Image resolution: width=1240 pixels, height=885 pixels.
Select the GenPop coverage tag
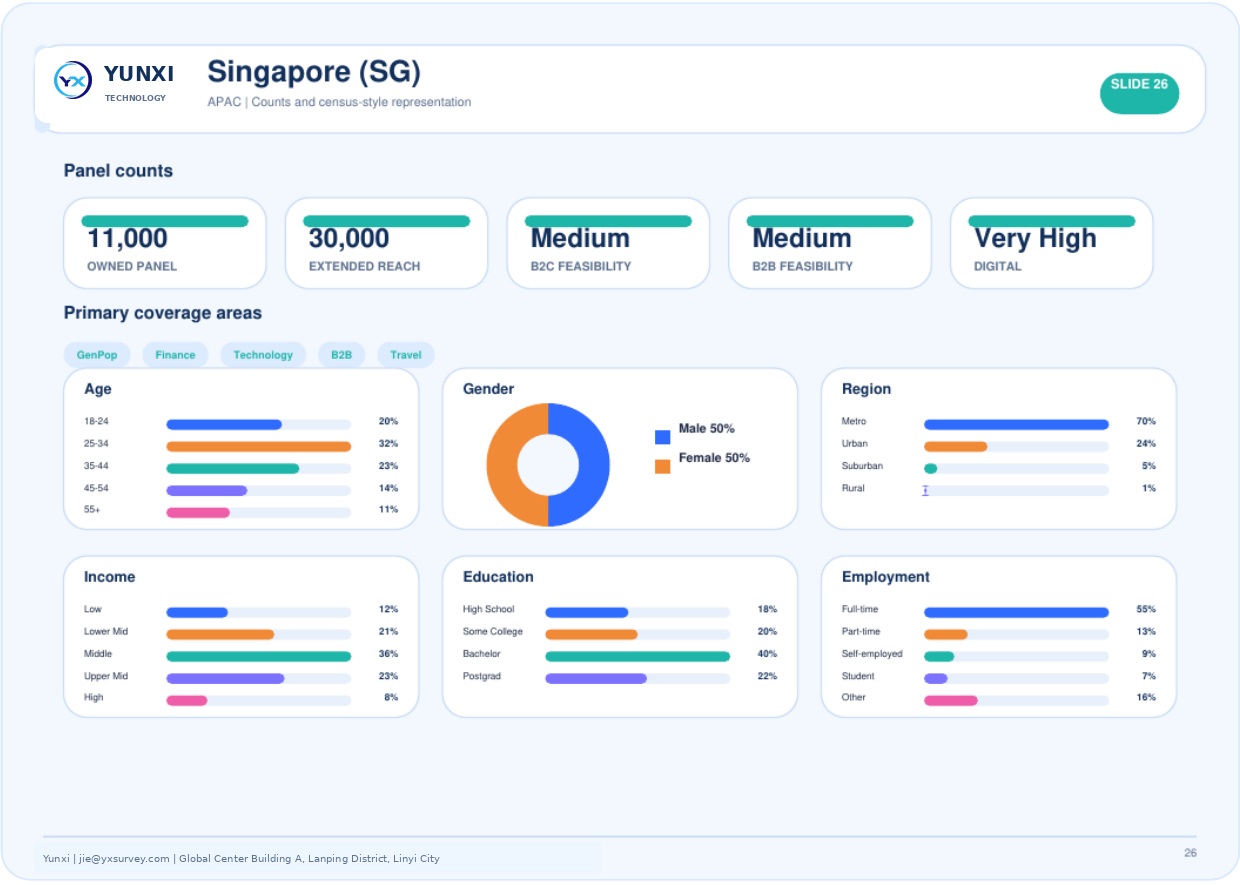[97, 355]
